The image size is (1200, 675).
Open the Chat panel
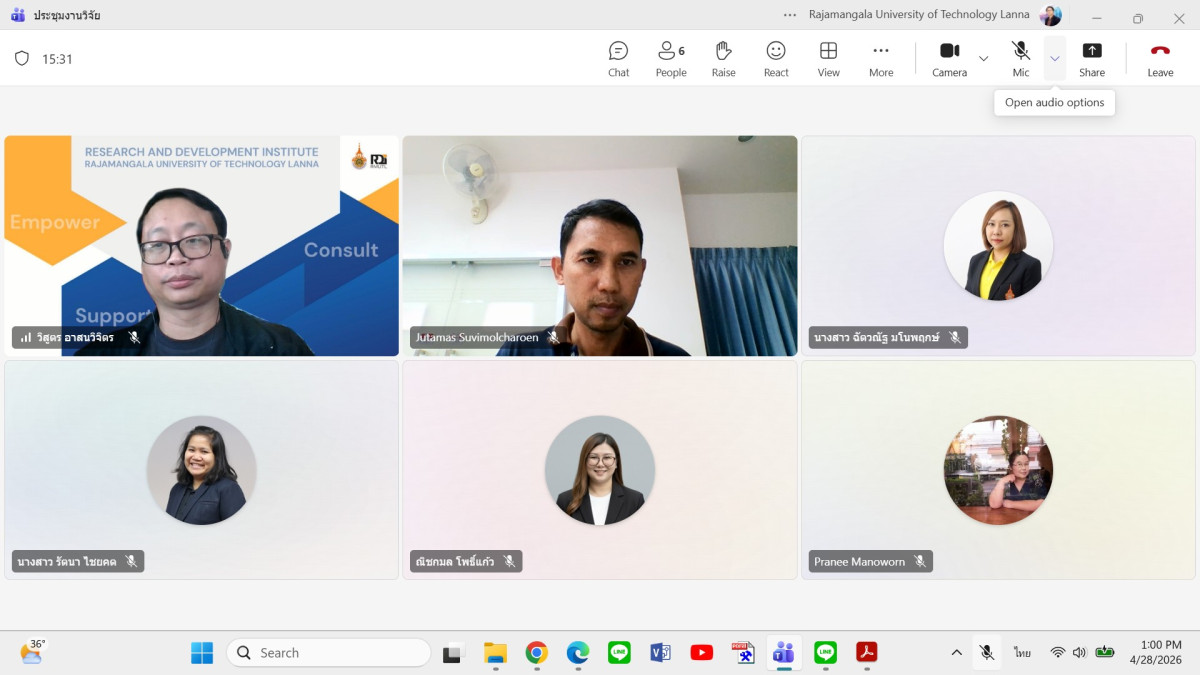pyautogui.click(x=618, y=58)
